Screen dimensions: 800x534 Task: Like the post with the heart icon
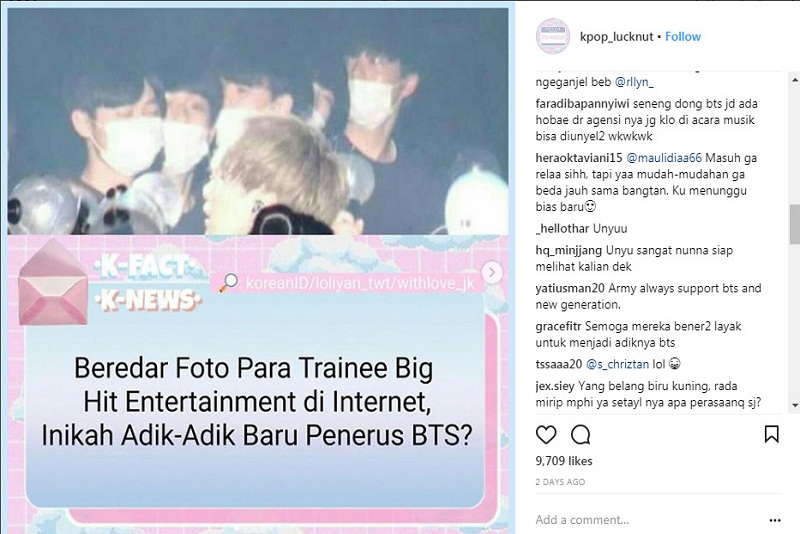point(546,435)
